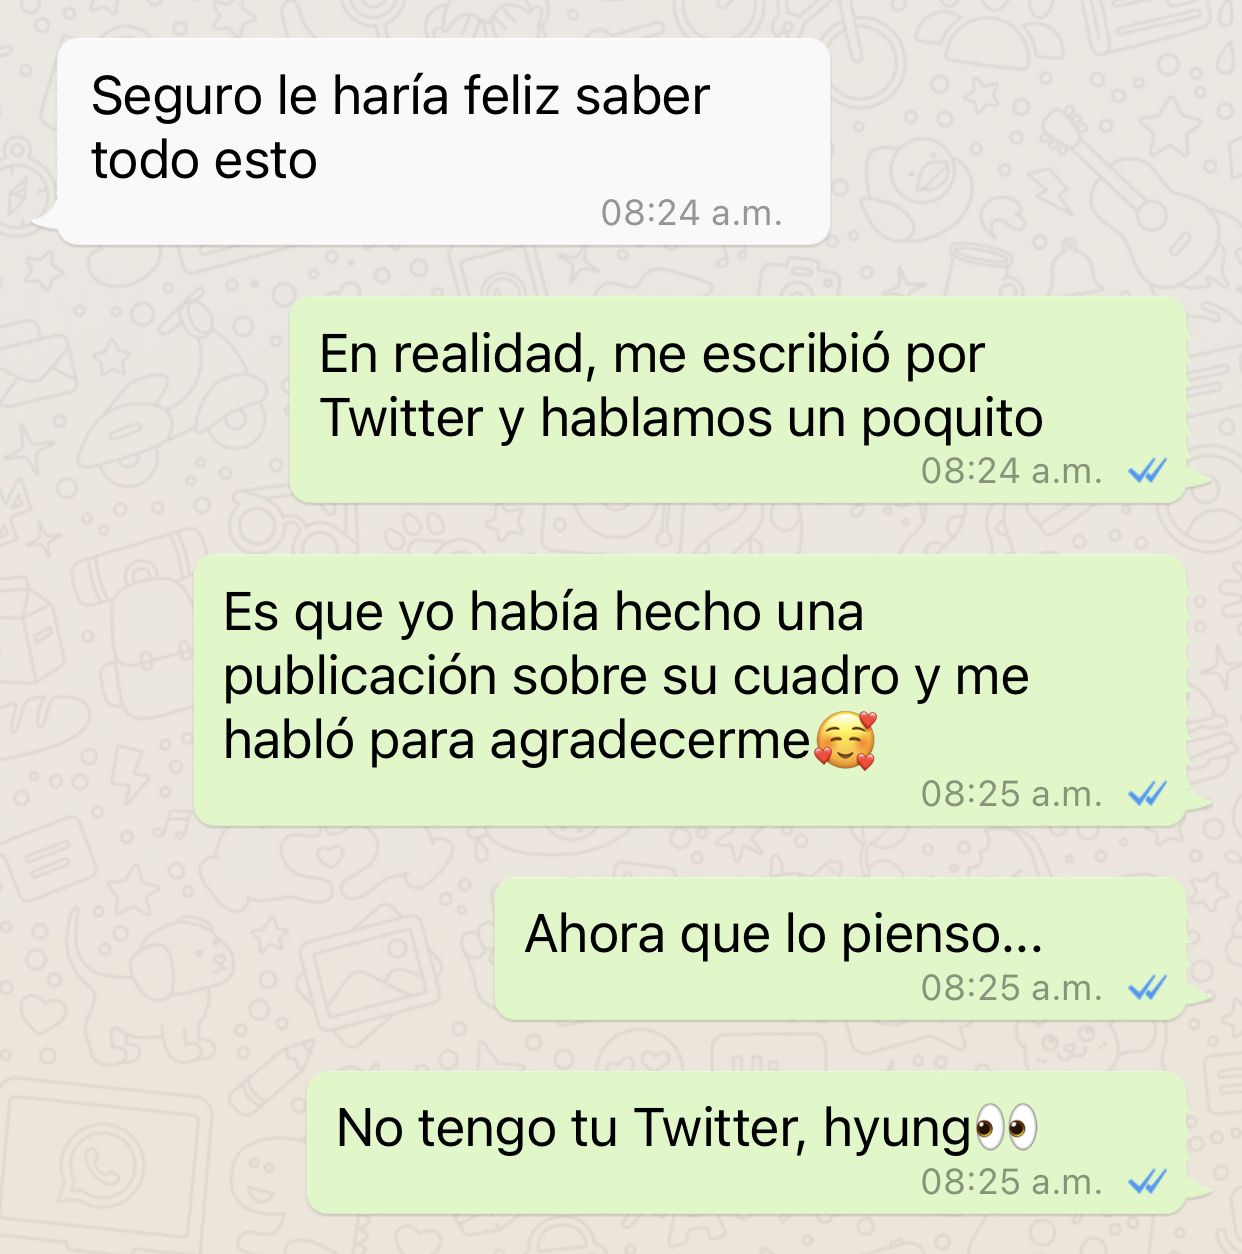
Task: Tap the 08:24 a.m. timestamp on received message
Action: pos(691,213)
